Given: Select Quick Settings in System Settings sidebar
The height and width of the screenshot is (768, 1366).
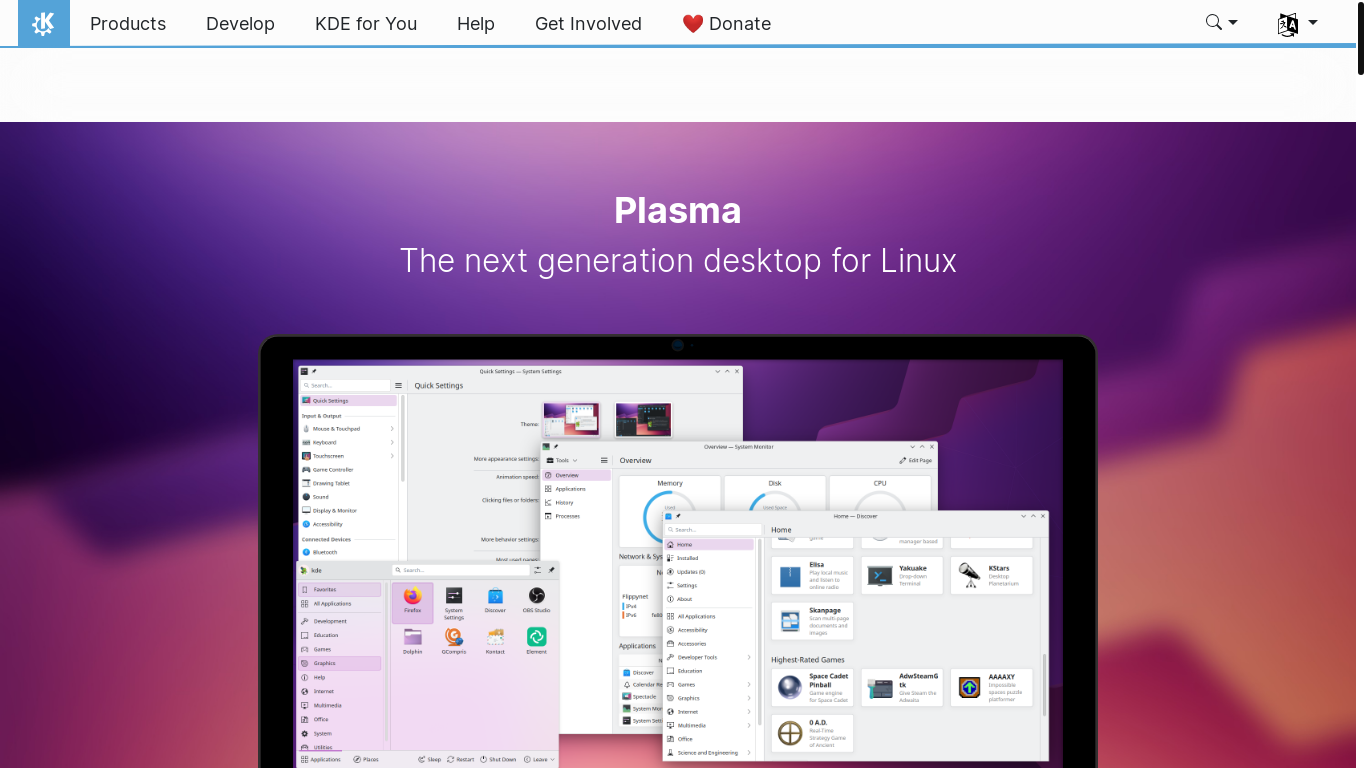Looking at the screenshot, I should 349,400.
